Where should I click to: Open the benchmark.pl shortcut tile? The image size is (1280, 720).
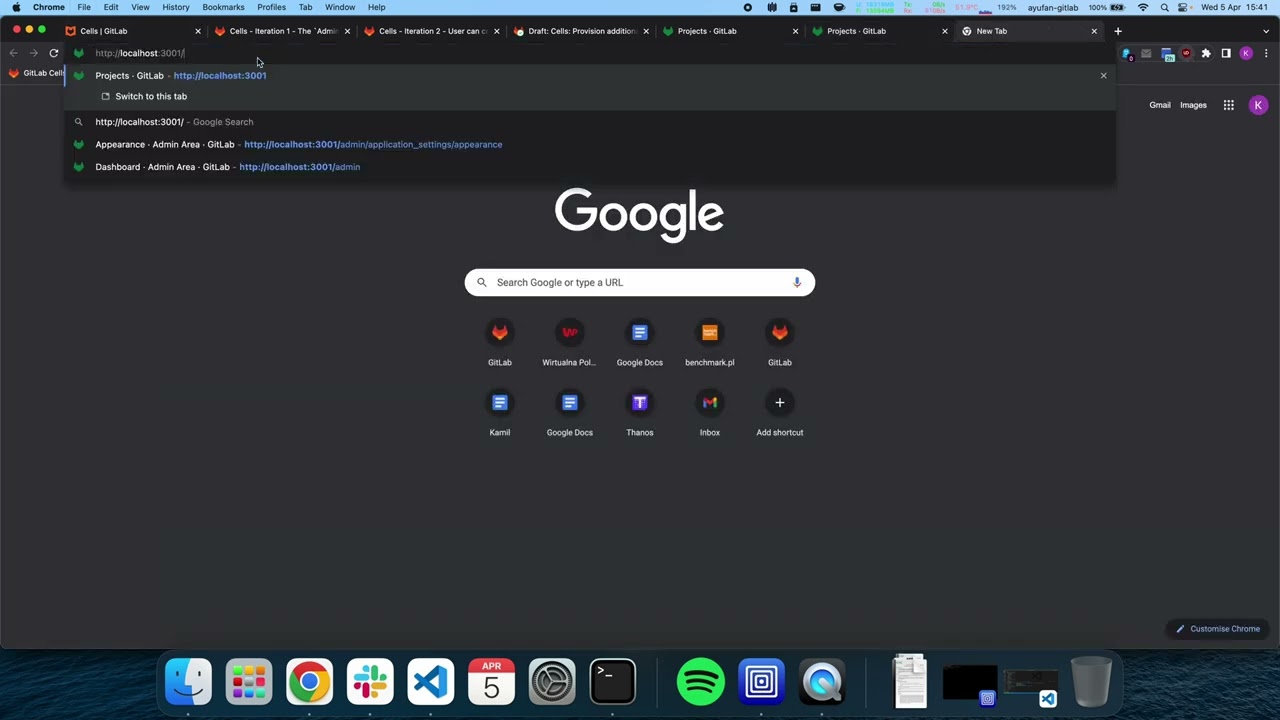coord(709,343)
